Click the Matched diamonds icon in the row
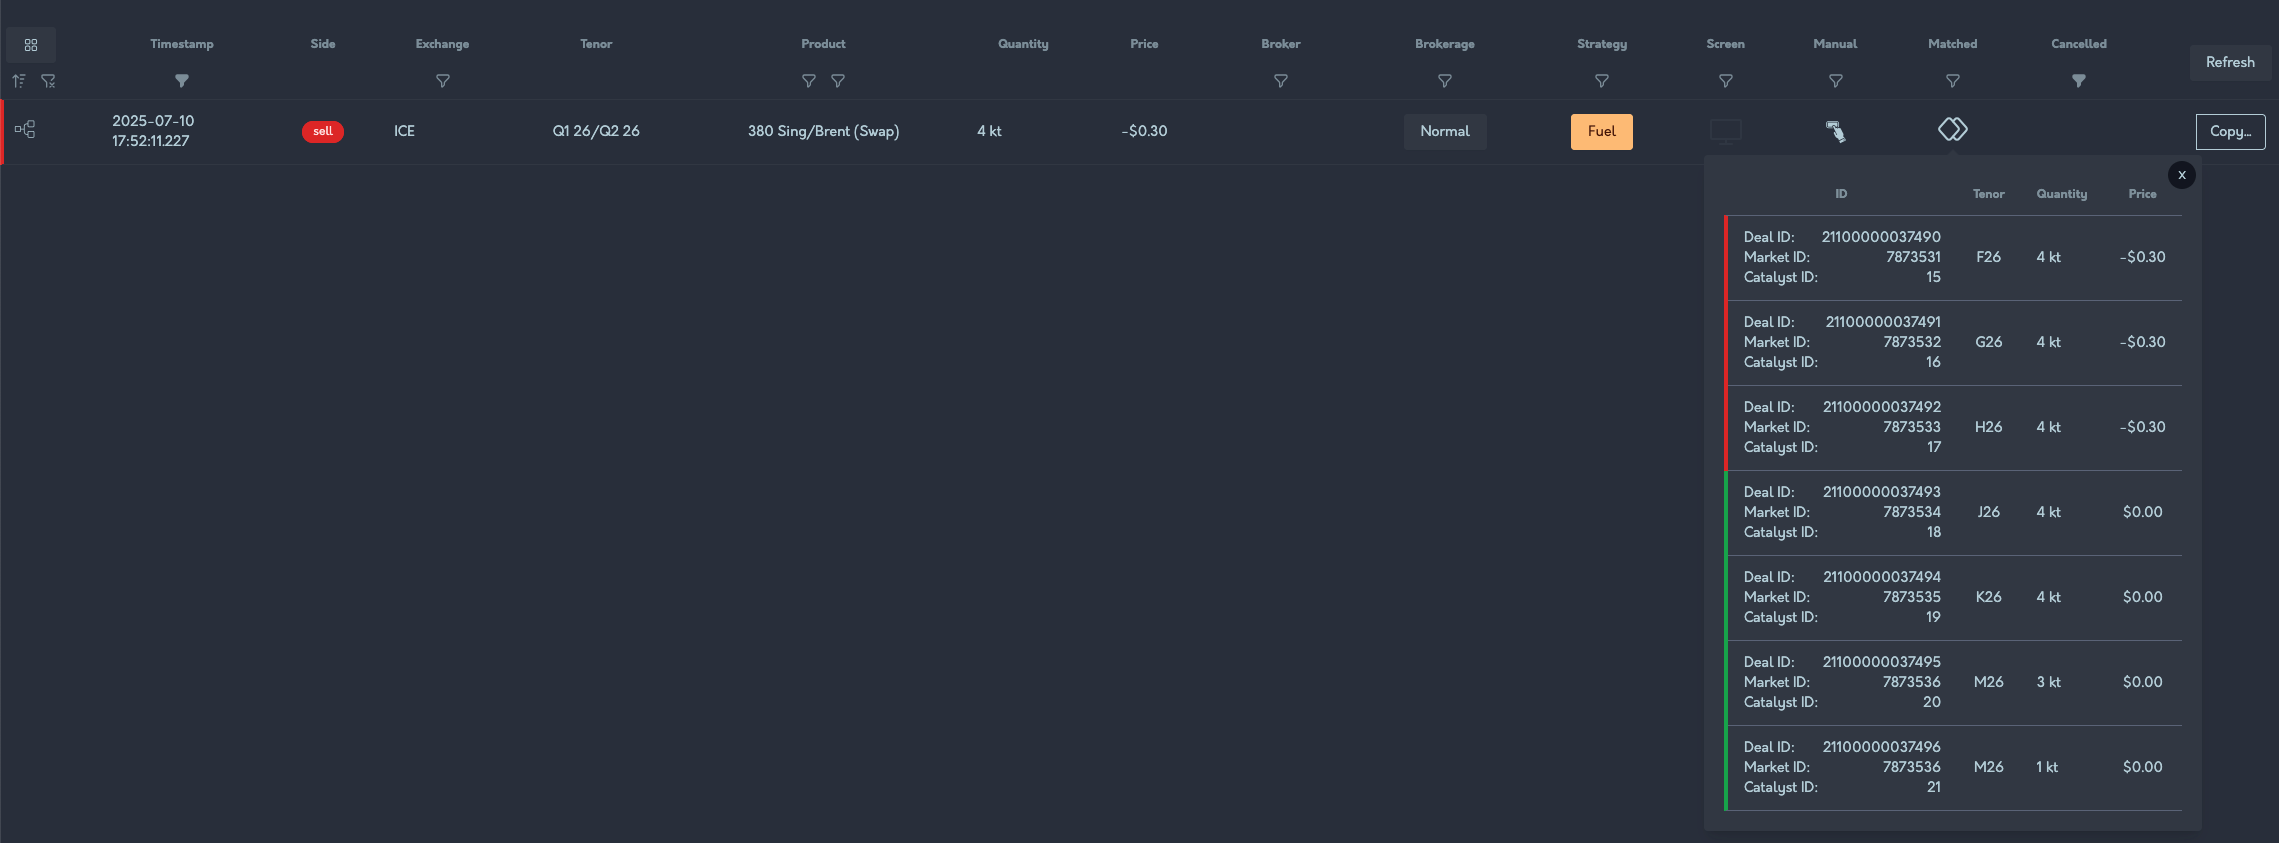 pos(1952,130)
